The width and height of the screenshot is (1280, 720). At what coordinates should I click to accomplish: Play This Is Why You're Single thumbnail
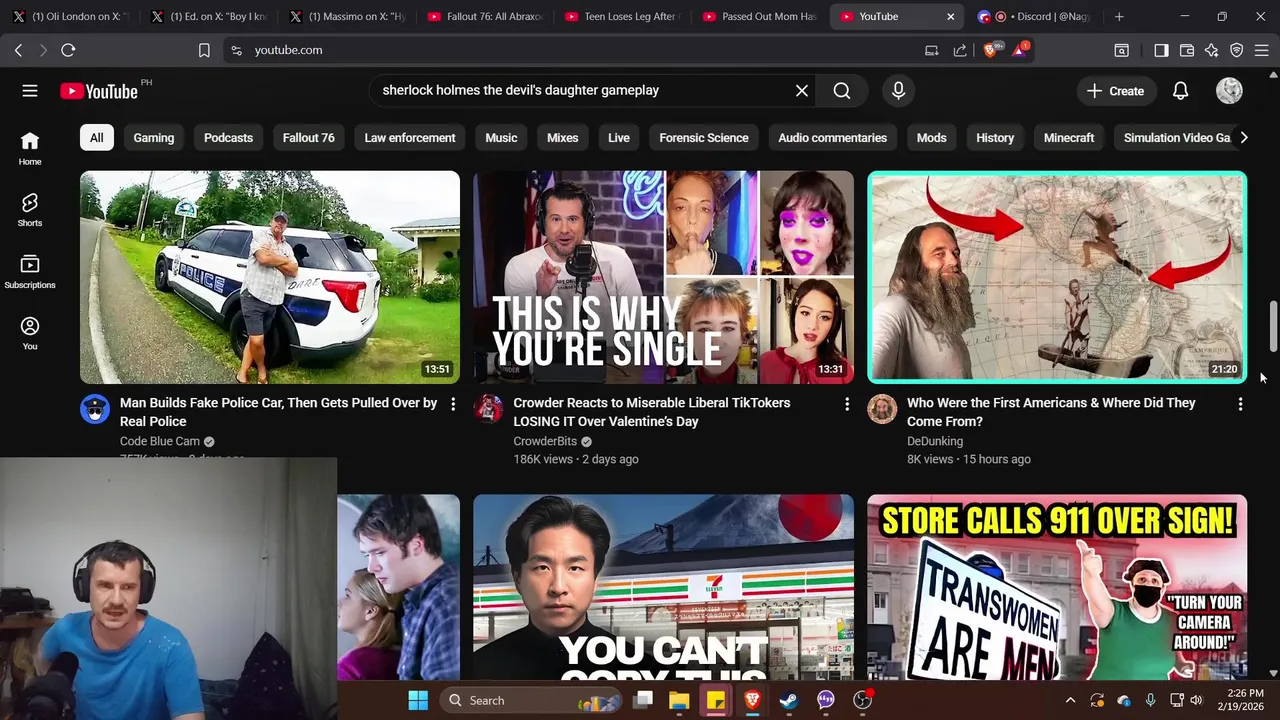pos(664,277)
